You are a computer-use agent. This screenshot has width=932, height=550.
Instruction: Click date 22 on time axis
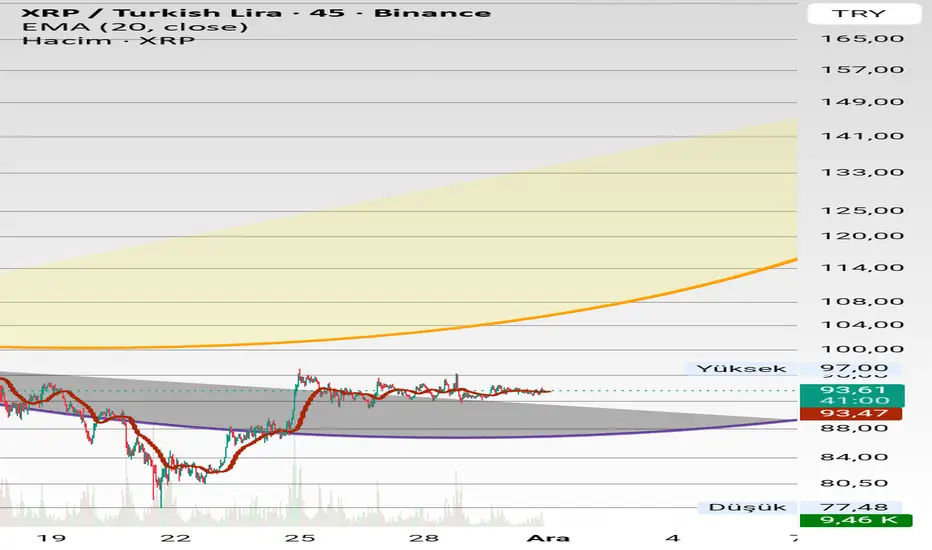tap(175, 538)
